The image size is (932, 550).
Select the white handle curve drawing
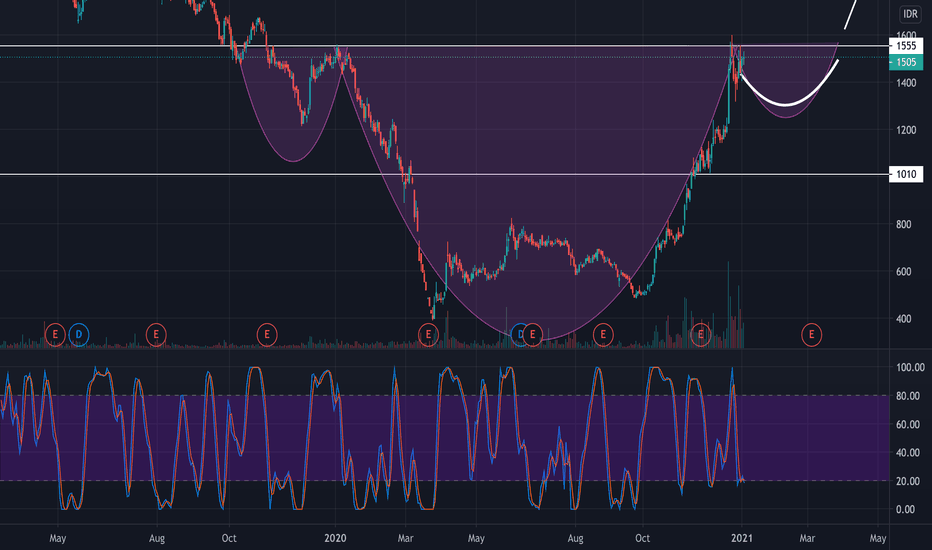click(786, 105)
